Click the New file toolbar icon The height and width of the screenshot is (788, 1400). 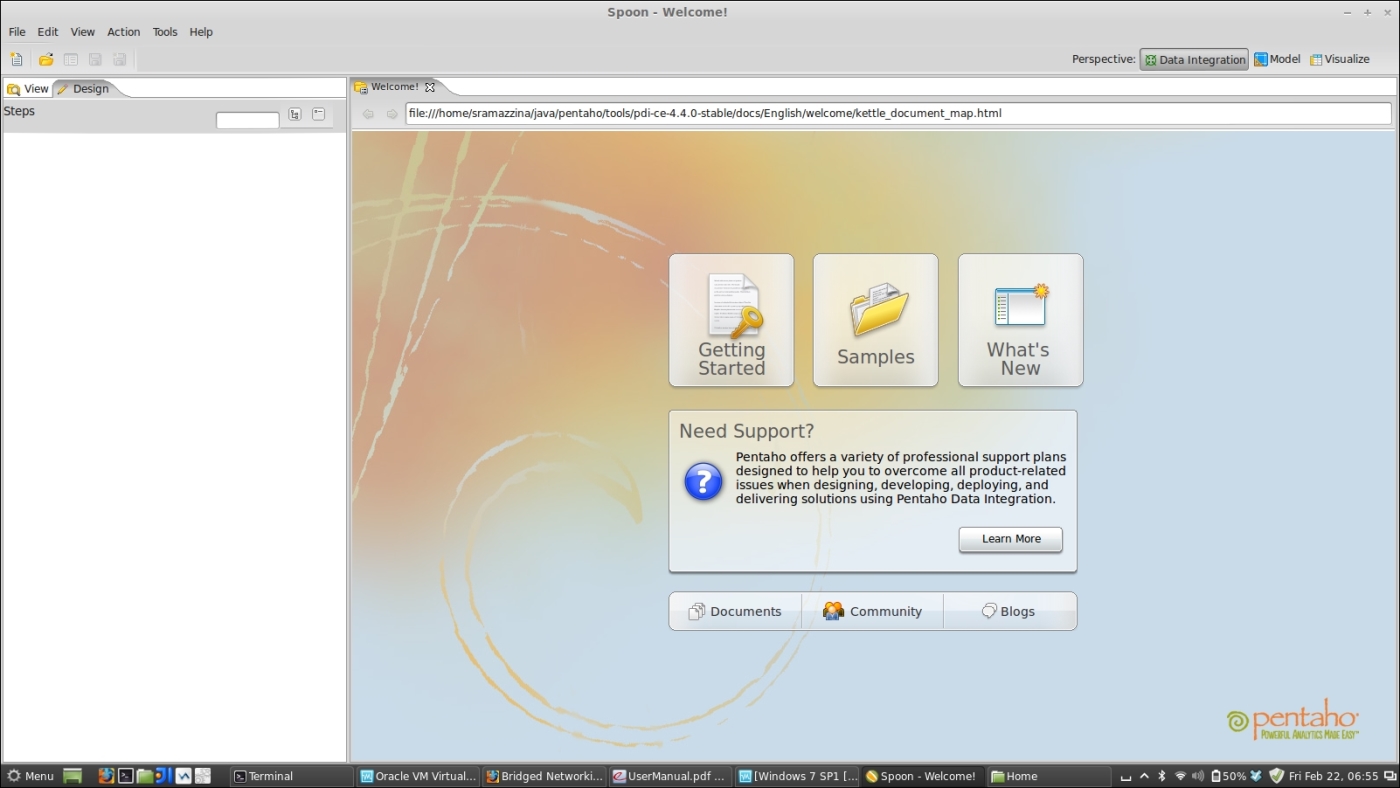click(16, 60)
